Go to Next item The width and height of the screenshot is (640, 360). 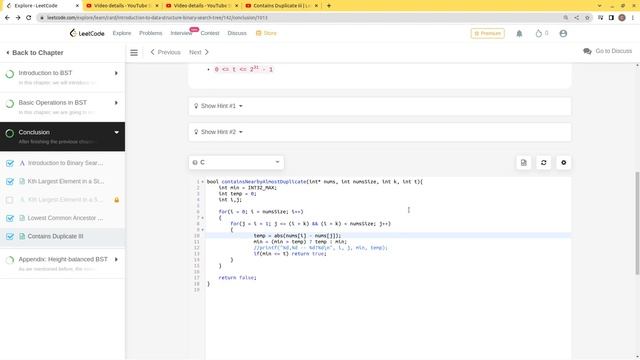click(199, 52)
